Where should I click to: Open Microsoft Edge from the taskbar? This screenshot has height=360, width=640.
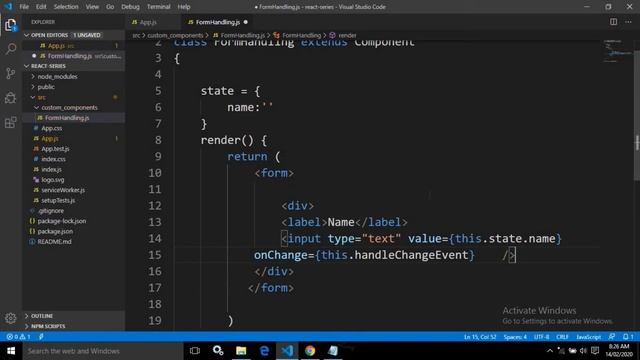[264, 351]
